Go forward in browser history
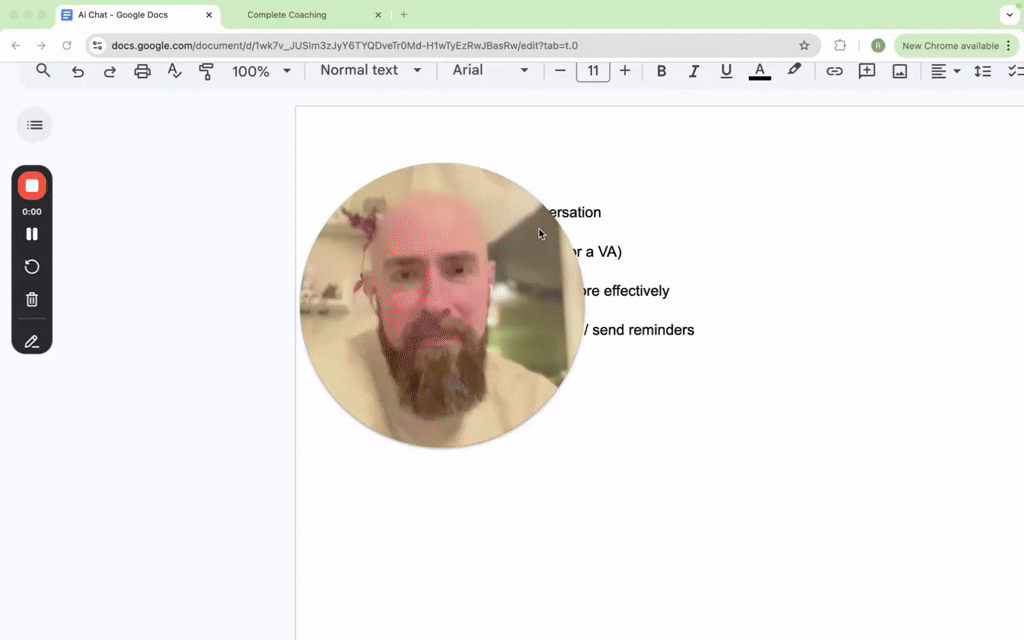 (41, 46)
